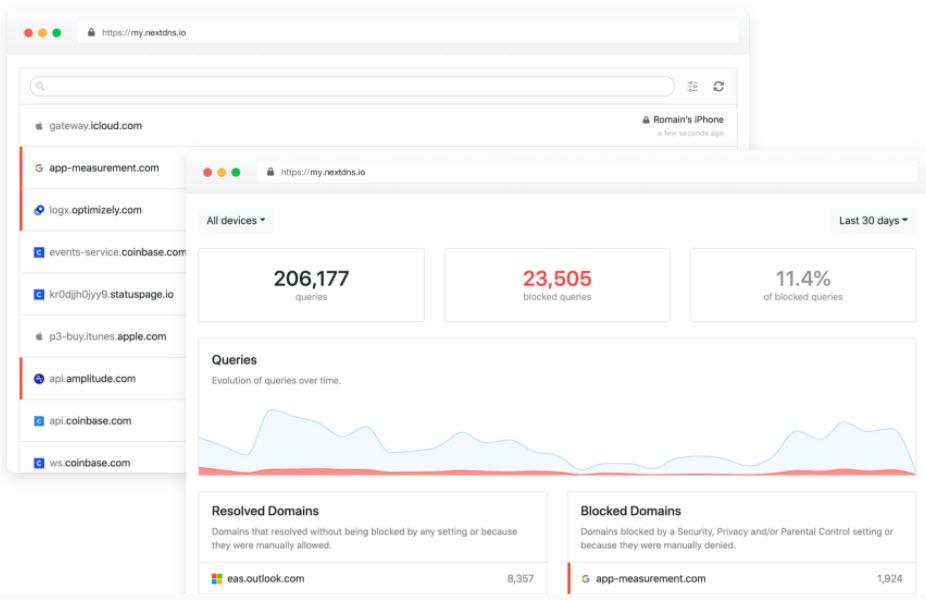Screen dimensions: 926x600
Task: Click the queries evolution area chart
Action: [x=557, y=442]
